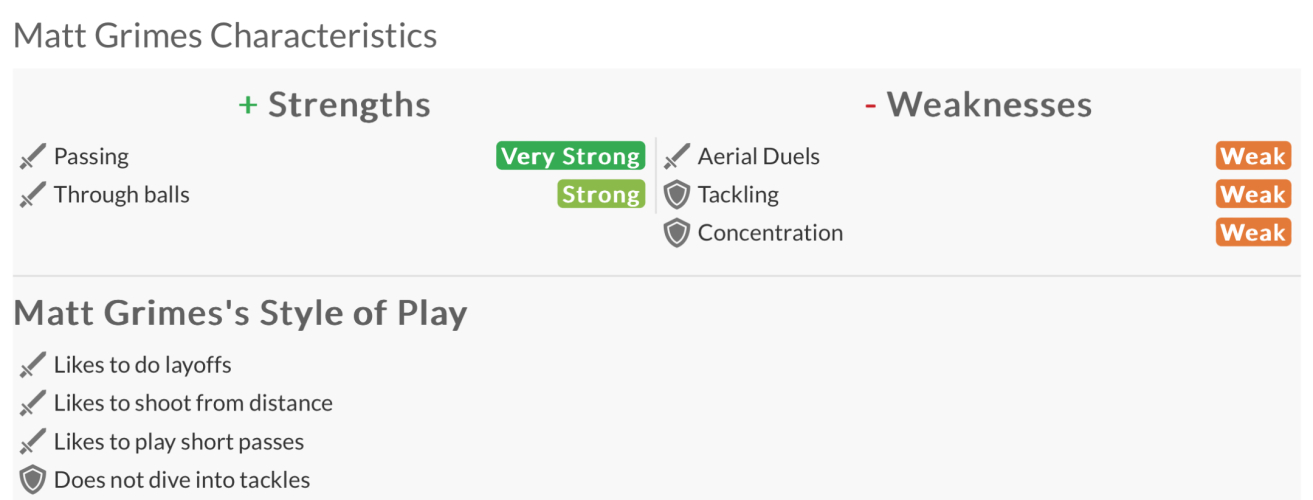The width and height of the screenshot is (1313, 500).
Task: Click the Through balls strength label
Action: pyautogui.click(x=121, y=195)
